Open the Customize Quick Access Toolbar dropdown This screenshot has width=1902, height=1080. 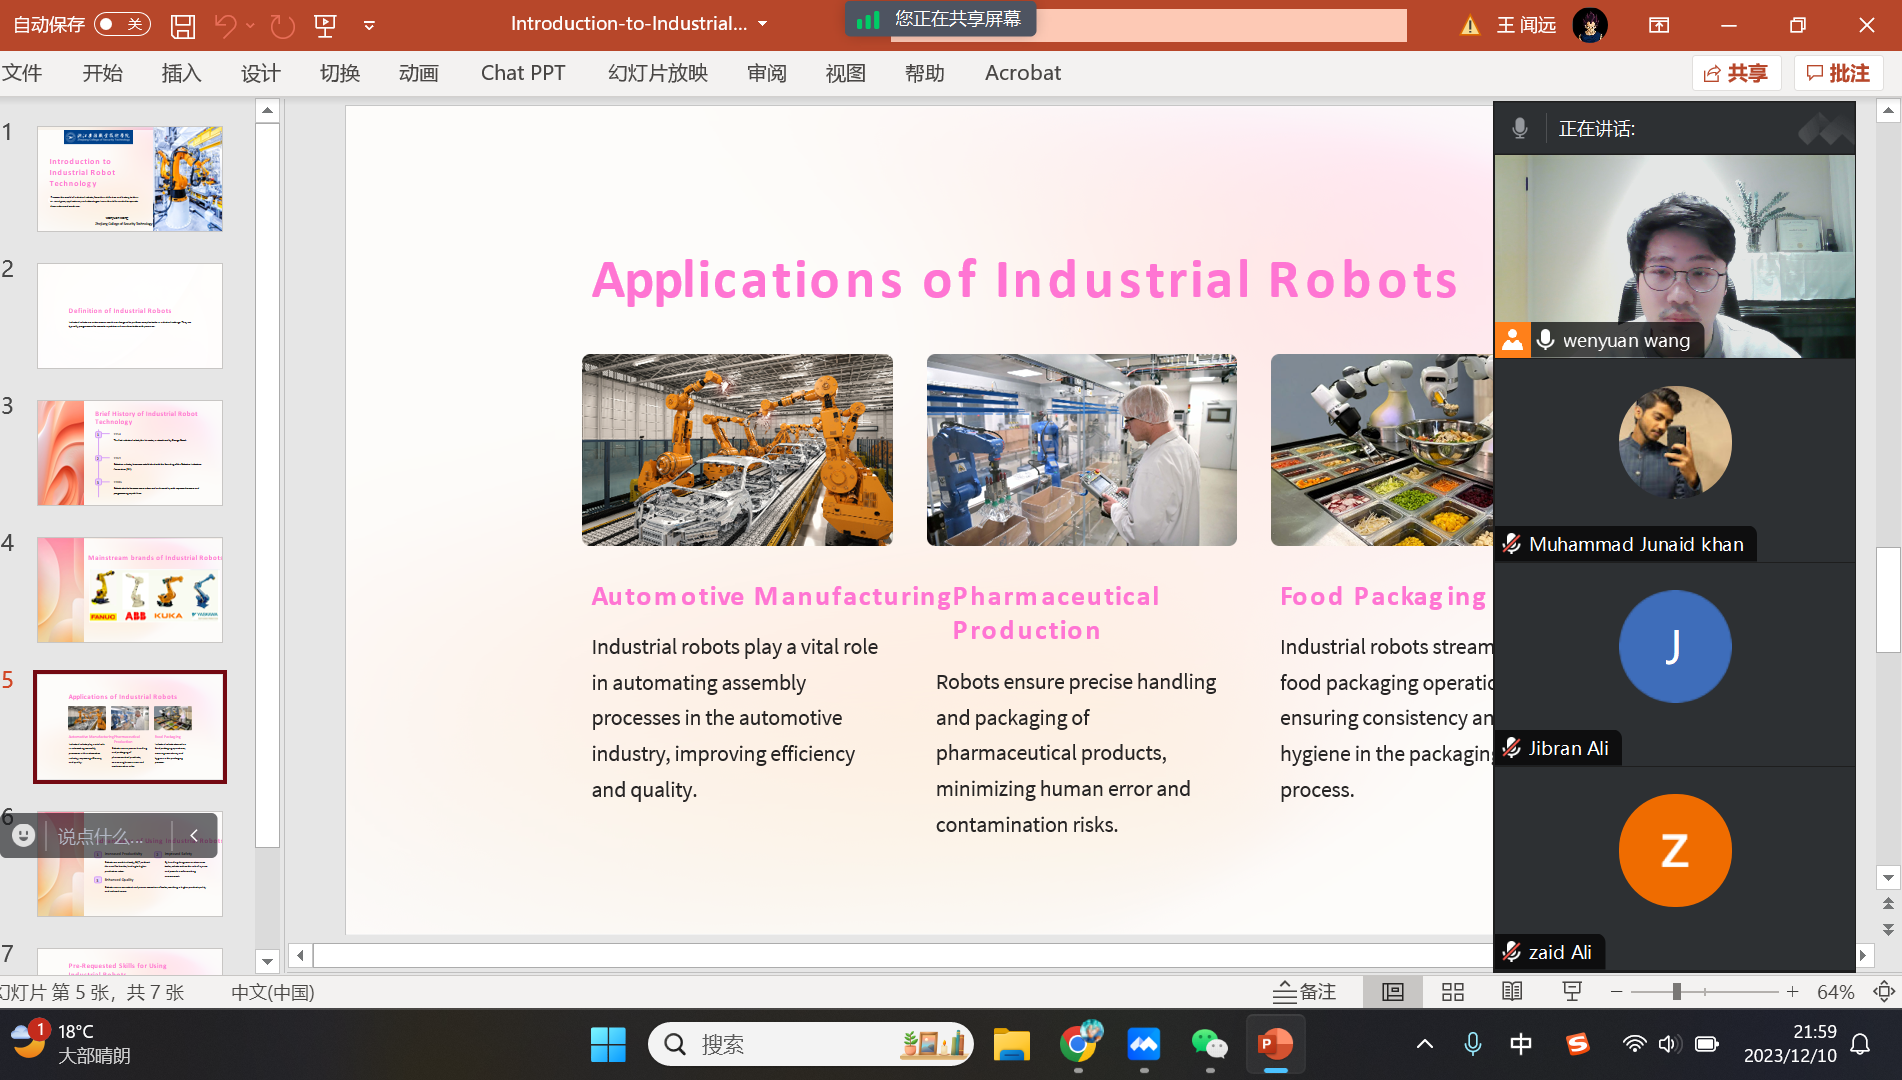click(x=369, y=25)
